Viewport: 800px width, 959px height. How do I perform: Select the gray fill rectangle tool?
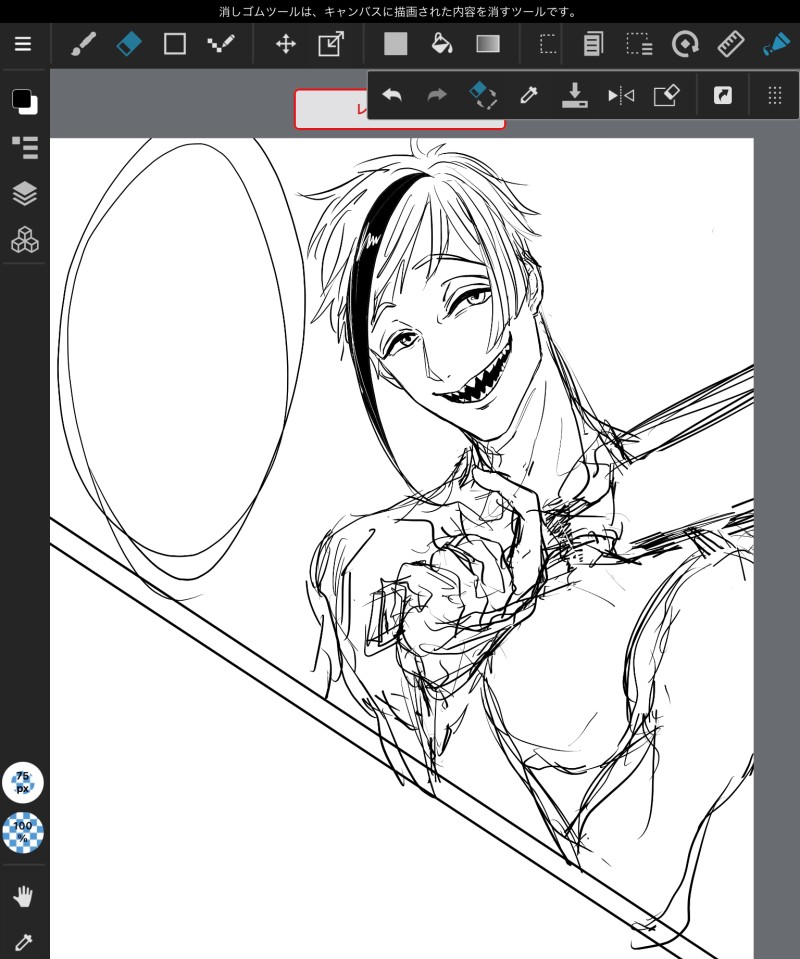396,44
